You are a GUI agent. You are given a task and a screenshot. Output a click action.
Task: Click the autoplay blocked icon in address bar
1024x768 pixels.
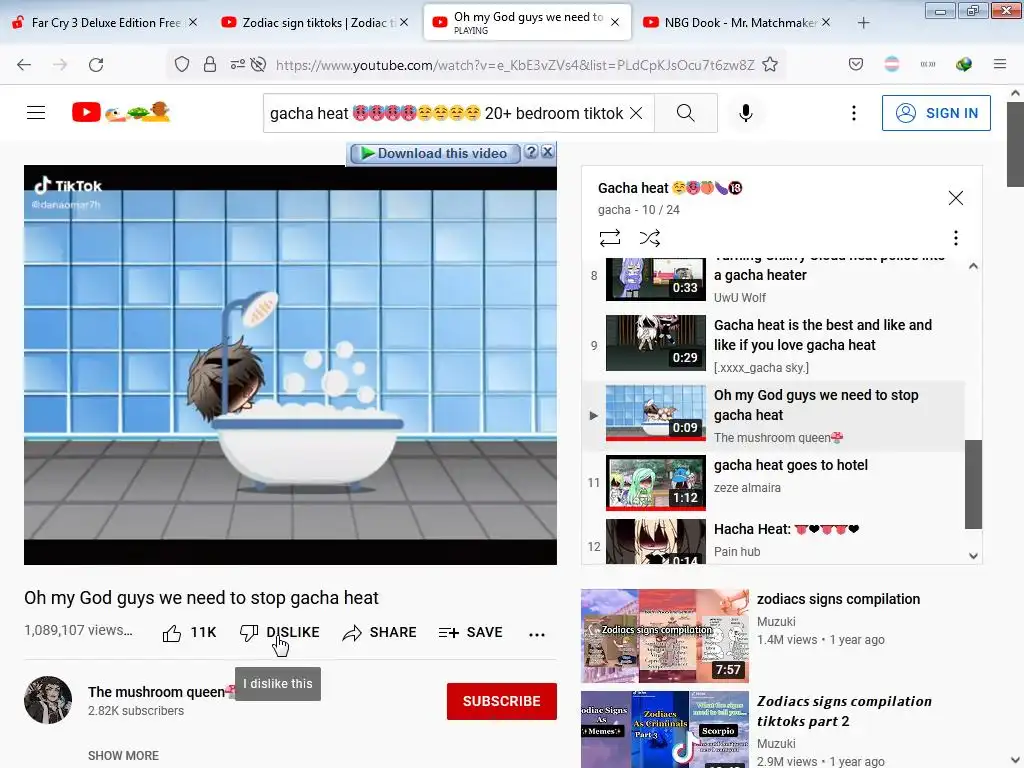coord(259,64)
